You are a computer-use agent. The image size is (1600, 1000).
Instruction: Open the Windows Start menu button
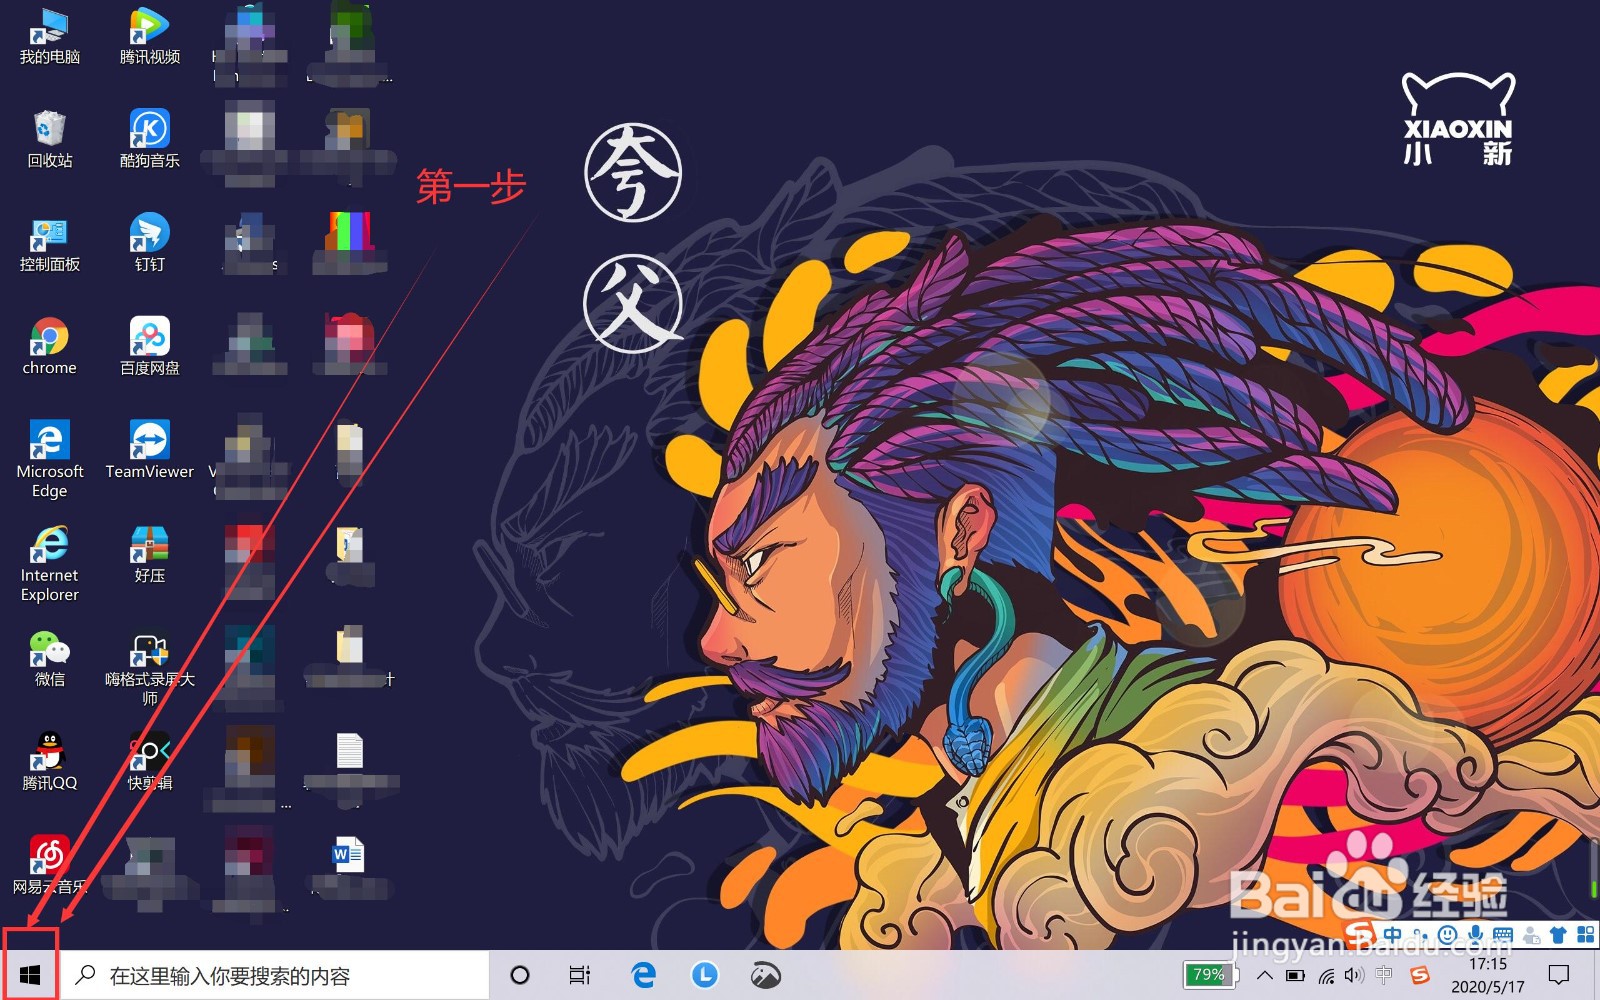[x=30, y=975]
